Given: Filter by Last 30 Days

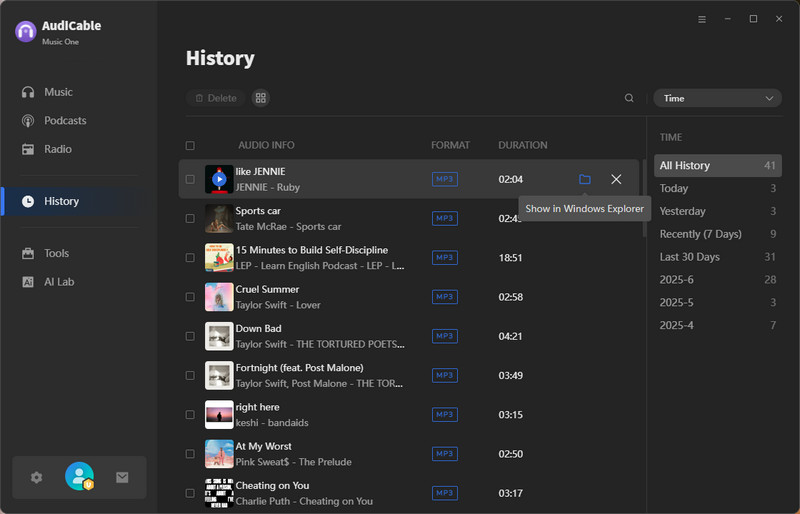Looking at the screenshot, I should click(x=717, y=257).
